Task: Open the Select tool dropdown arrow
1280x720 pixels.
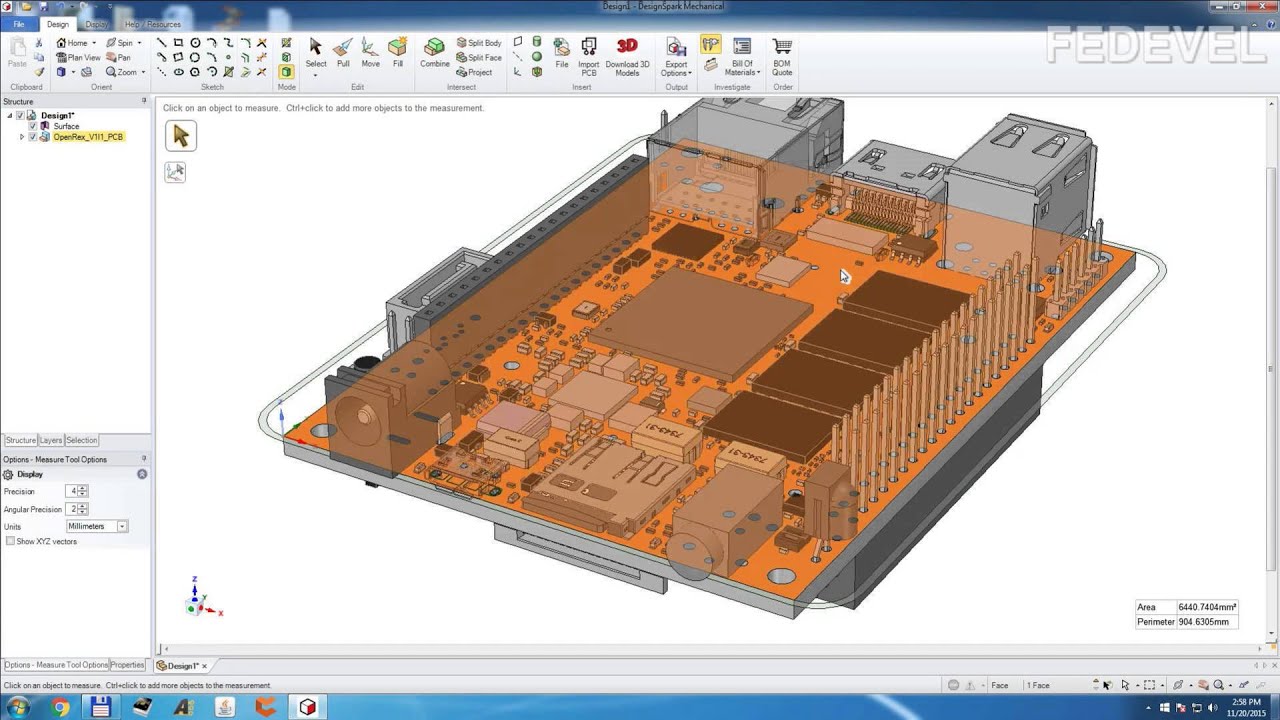Action: (315, 74)
